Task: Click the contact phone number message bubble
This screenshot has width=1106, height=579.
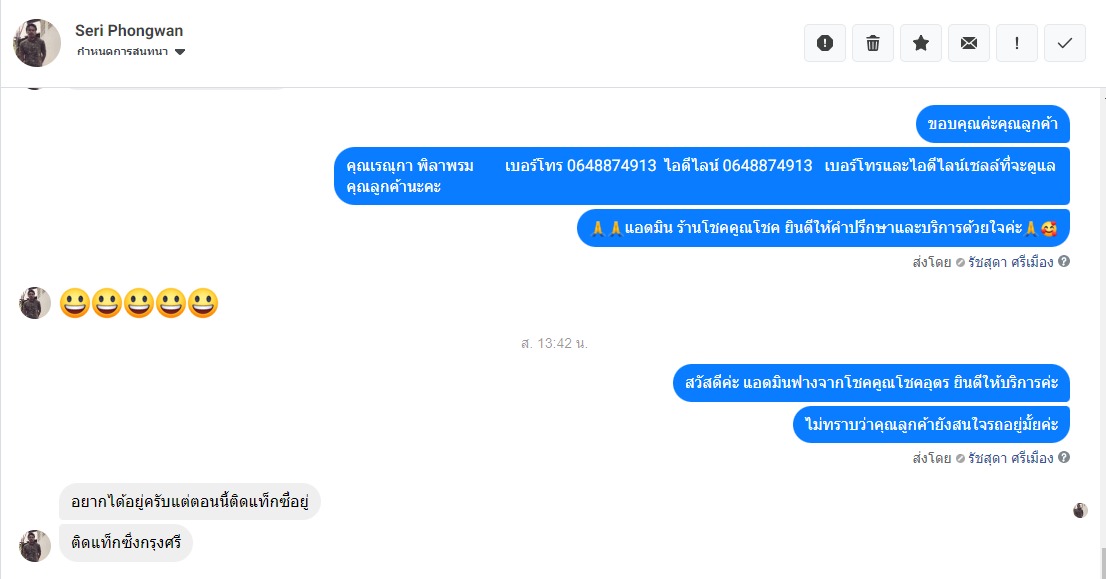Action: 702,176
